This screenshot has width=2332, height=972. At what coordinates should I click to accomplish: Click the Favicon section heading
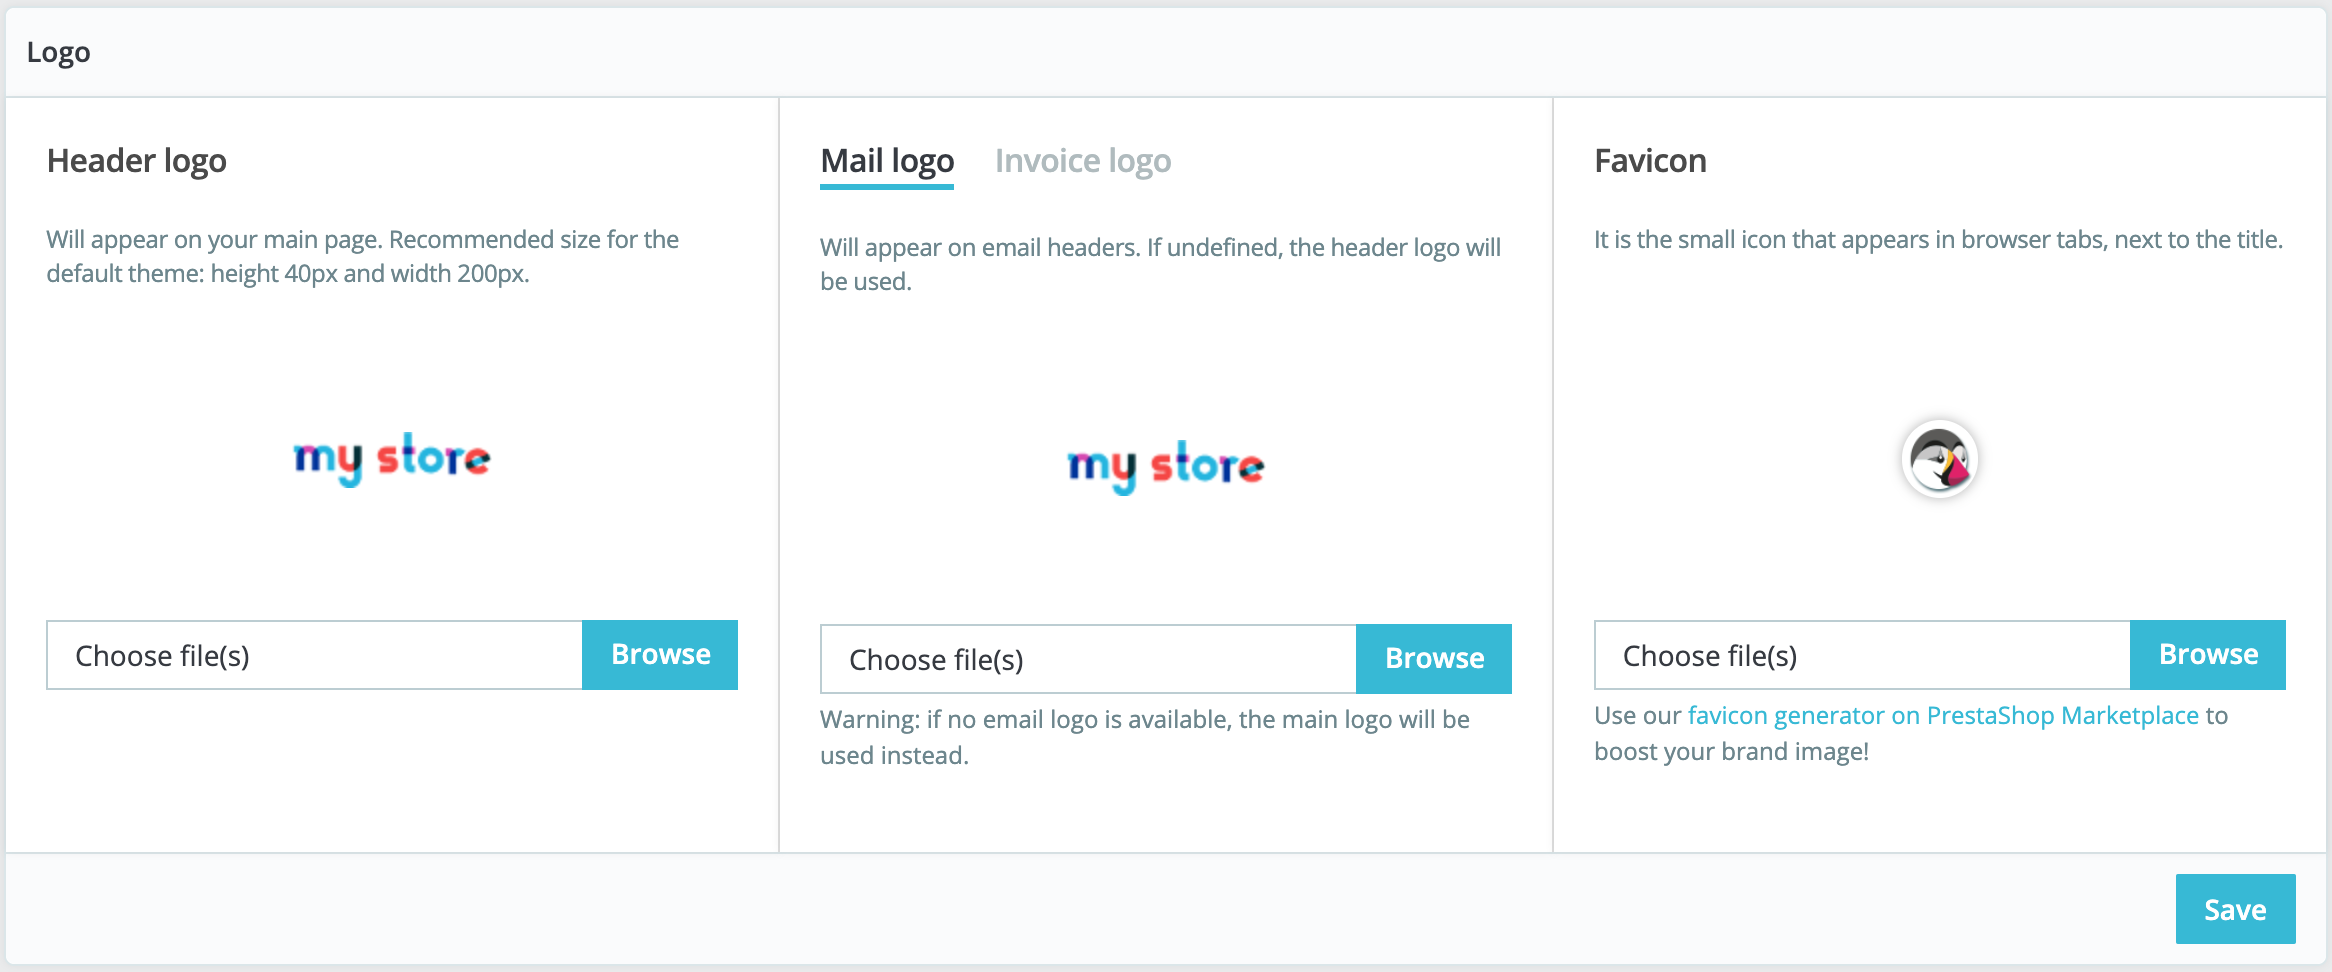[x=1650, y=161]
